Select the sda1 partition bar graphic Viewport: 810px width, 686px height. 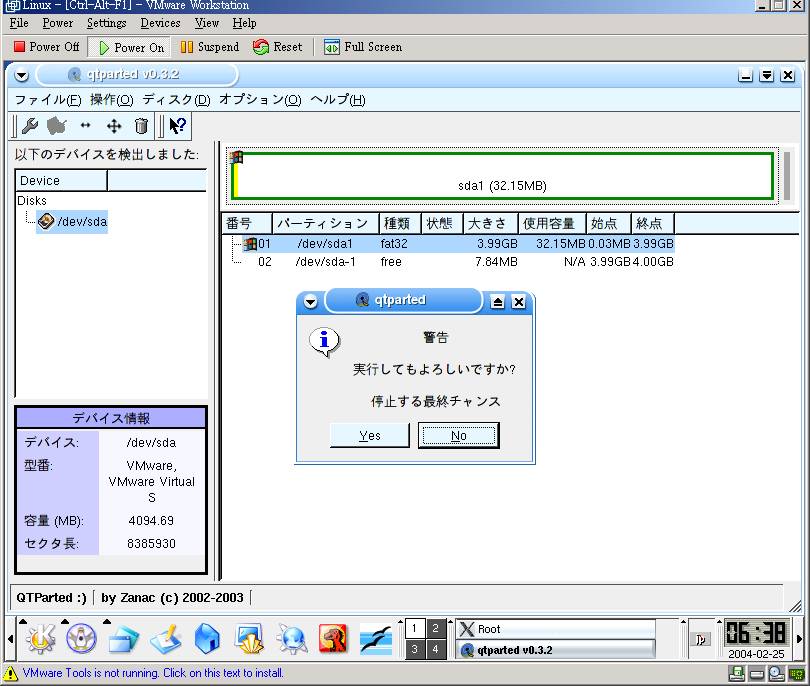[x=503, y=176]
